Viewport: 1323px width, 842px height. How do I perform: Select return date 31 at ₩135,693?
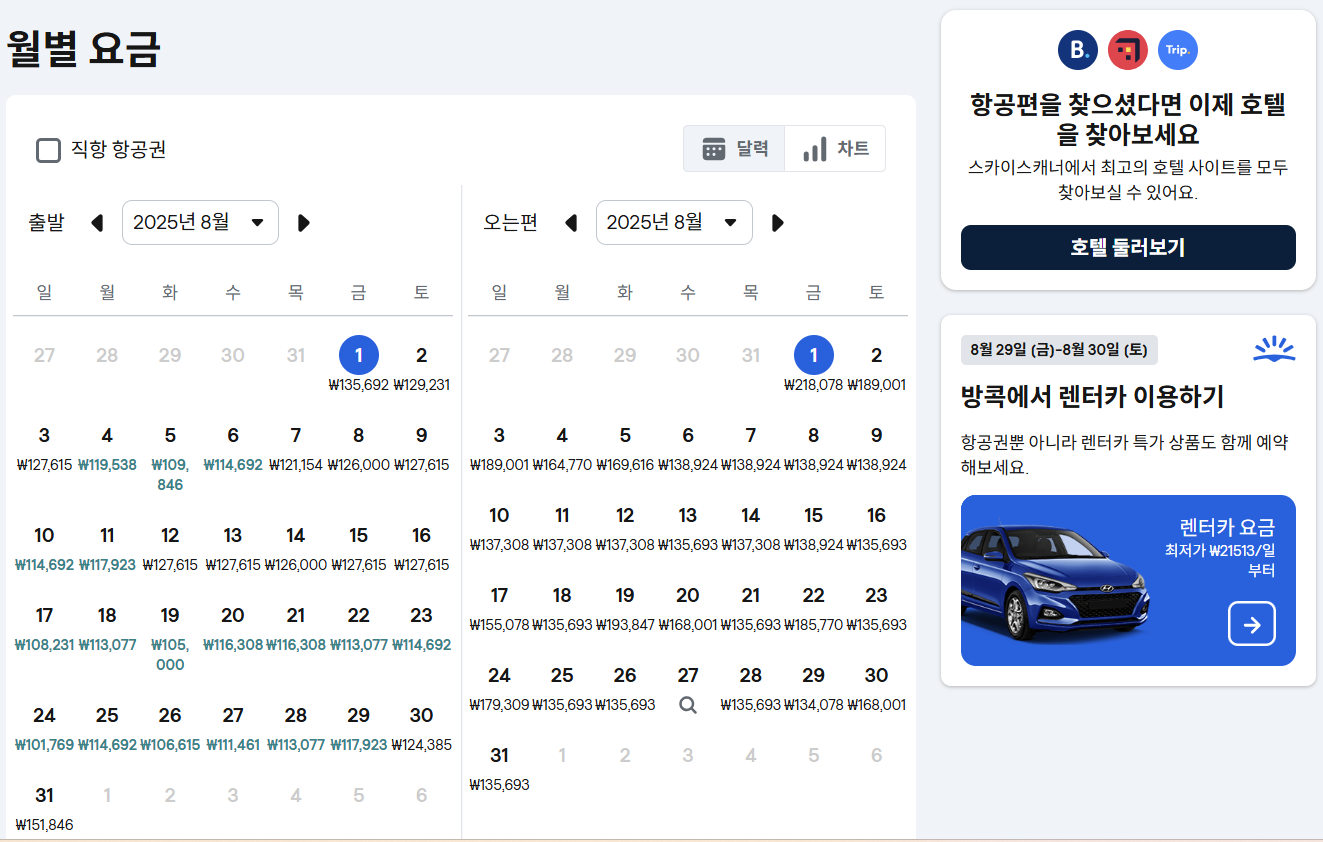click(499, 769)
